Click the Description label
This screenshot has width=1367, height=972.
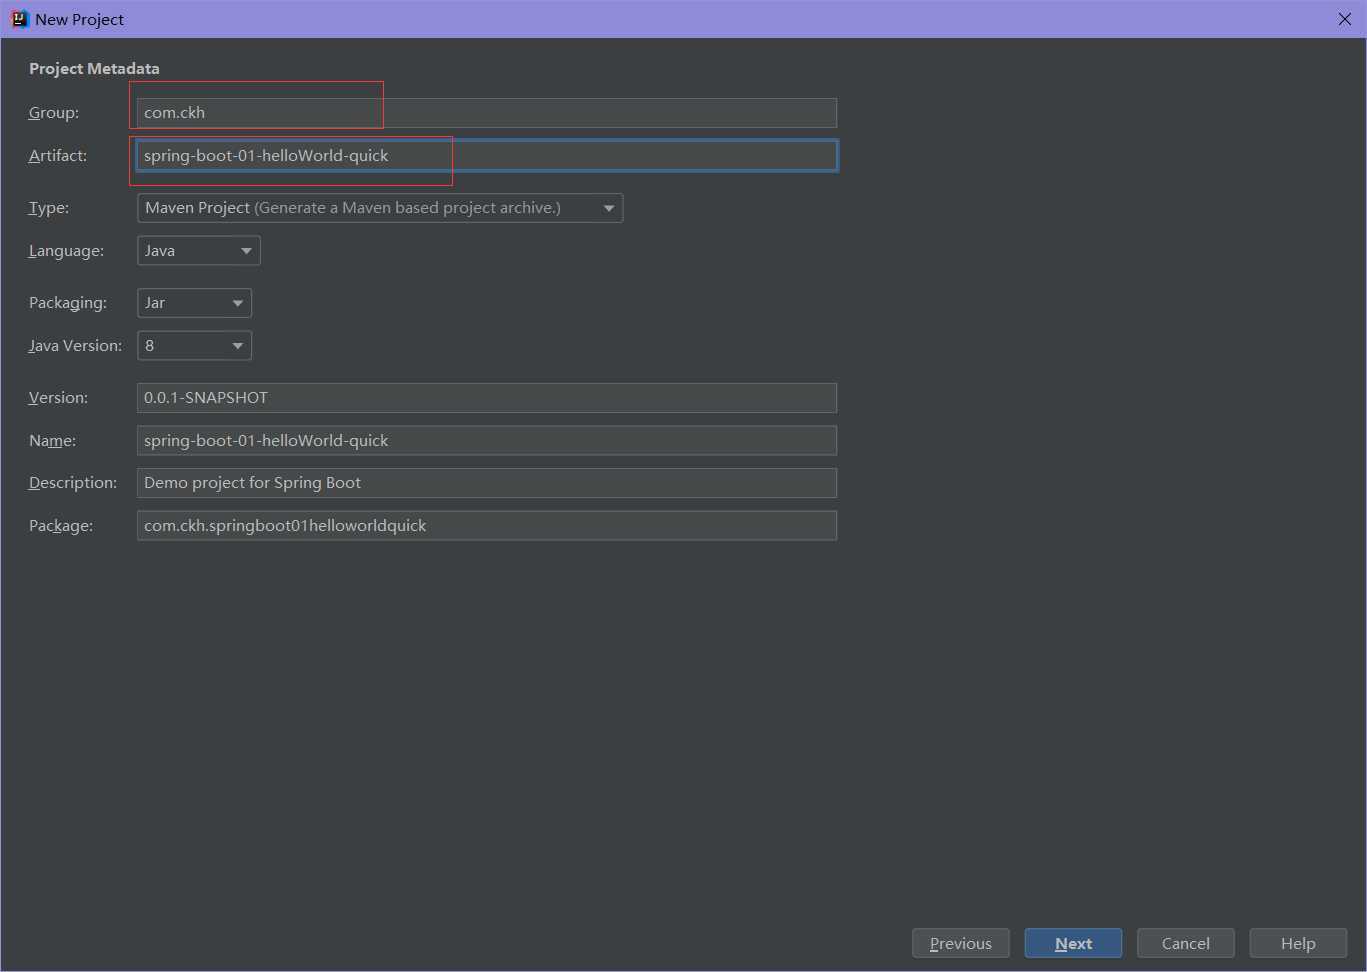[x=73, y=483]
